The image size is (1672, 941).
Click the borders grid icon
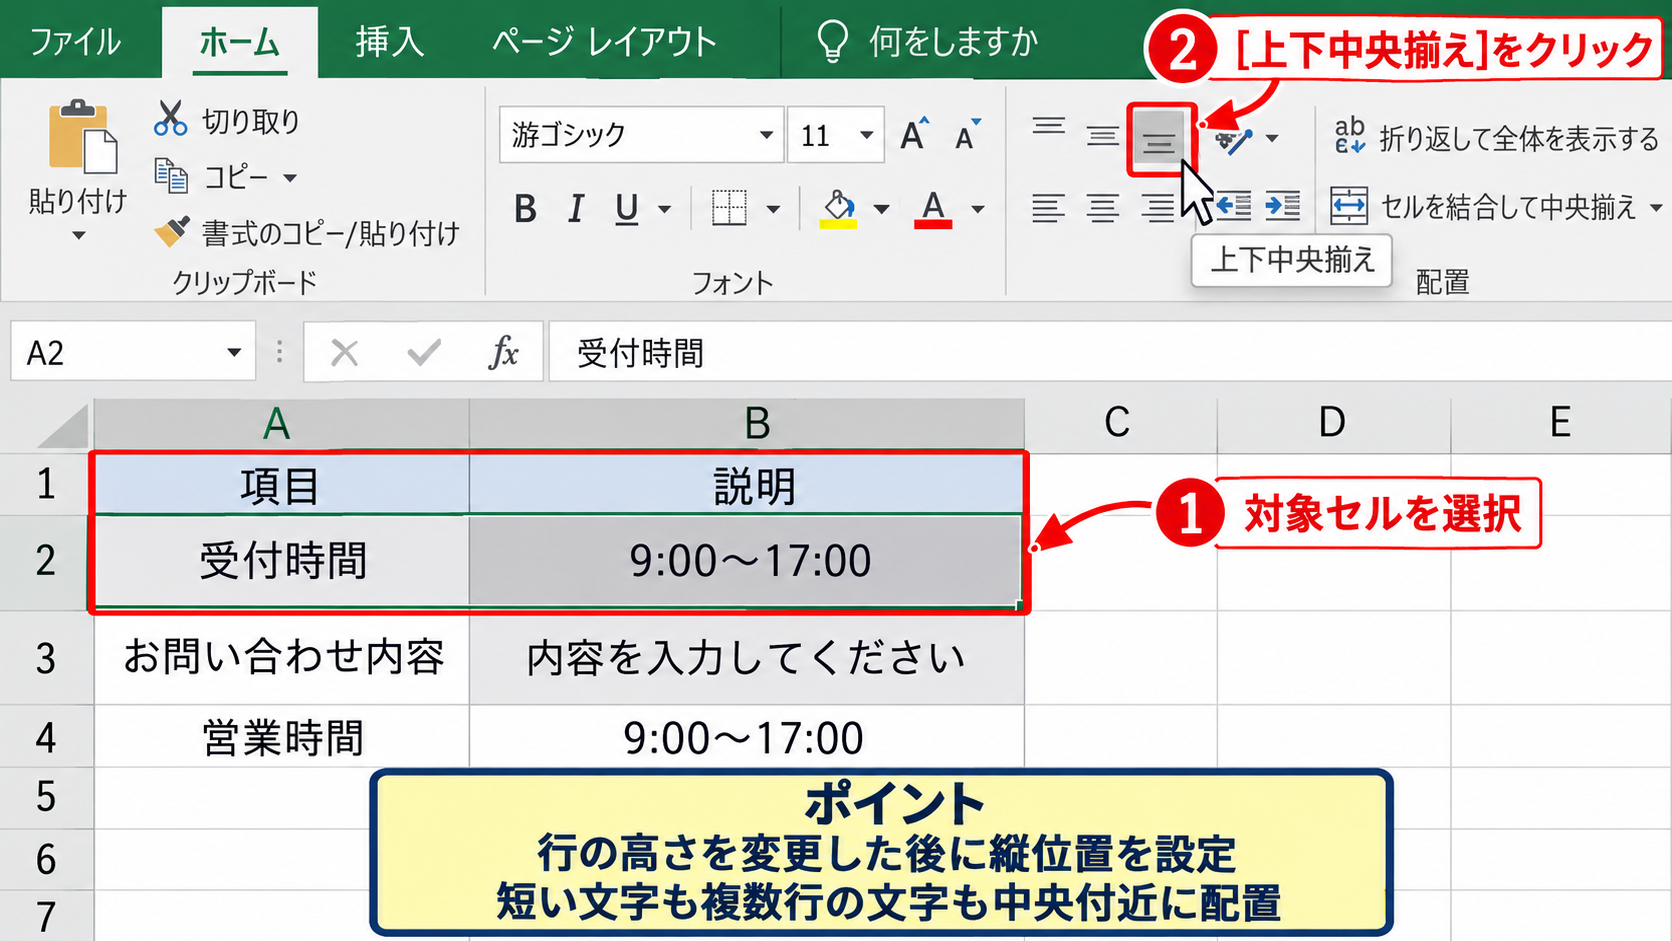click(x=729, y=208)
